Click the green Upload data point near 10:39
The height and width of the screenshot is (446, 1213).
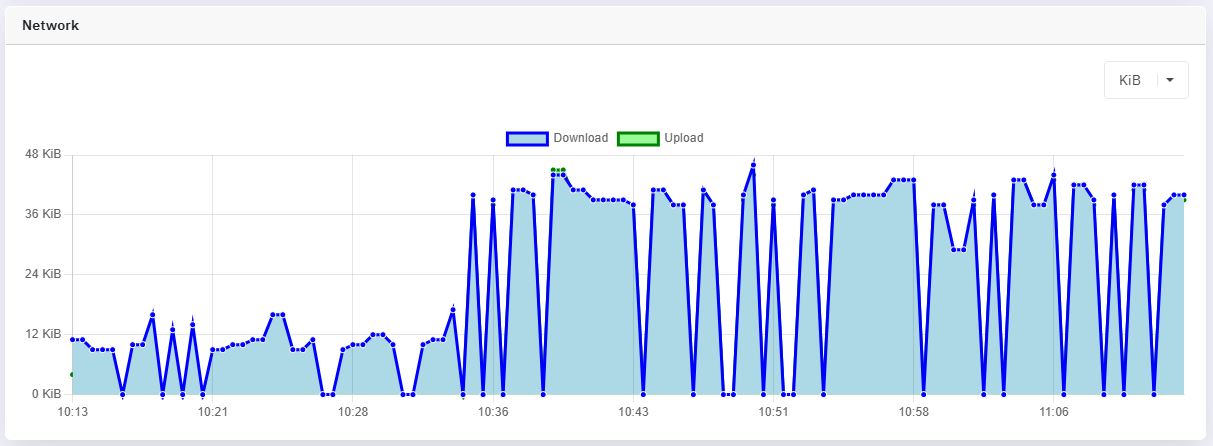553,170
